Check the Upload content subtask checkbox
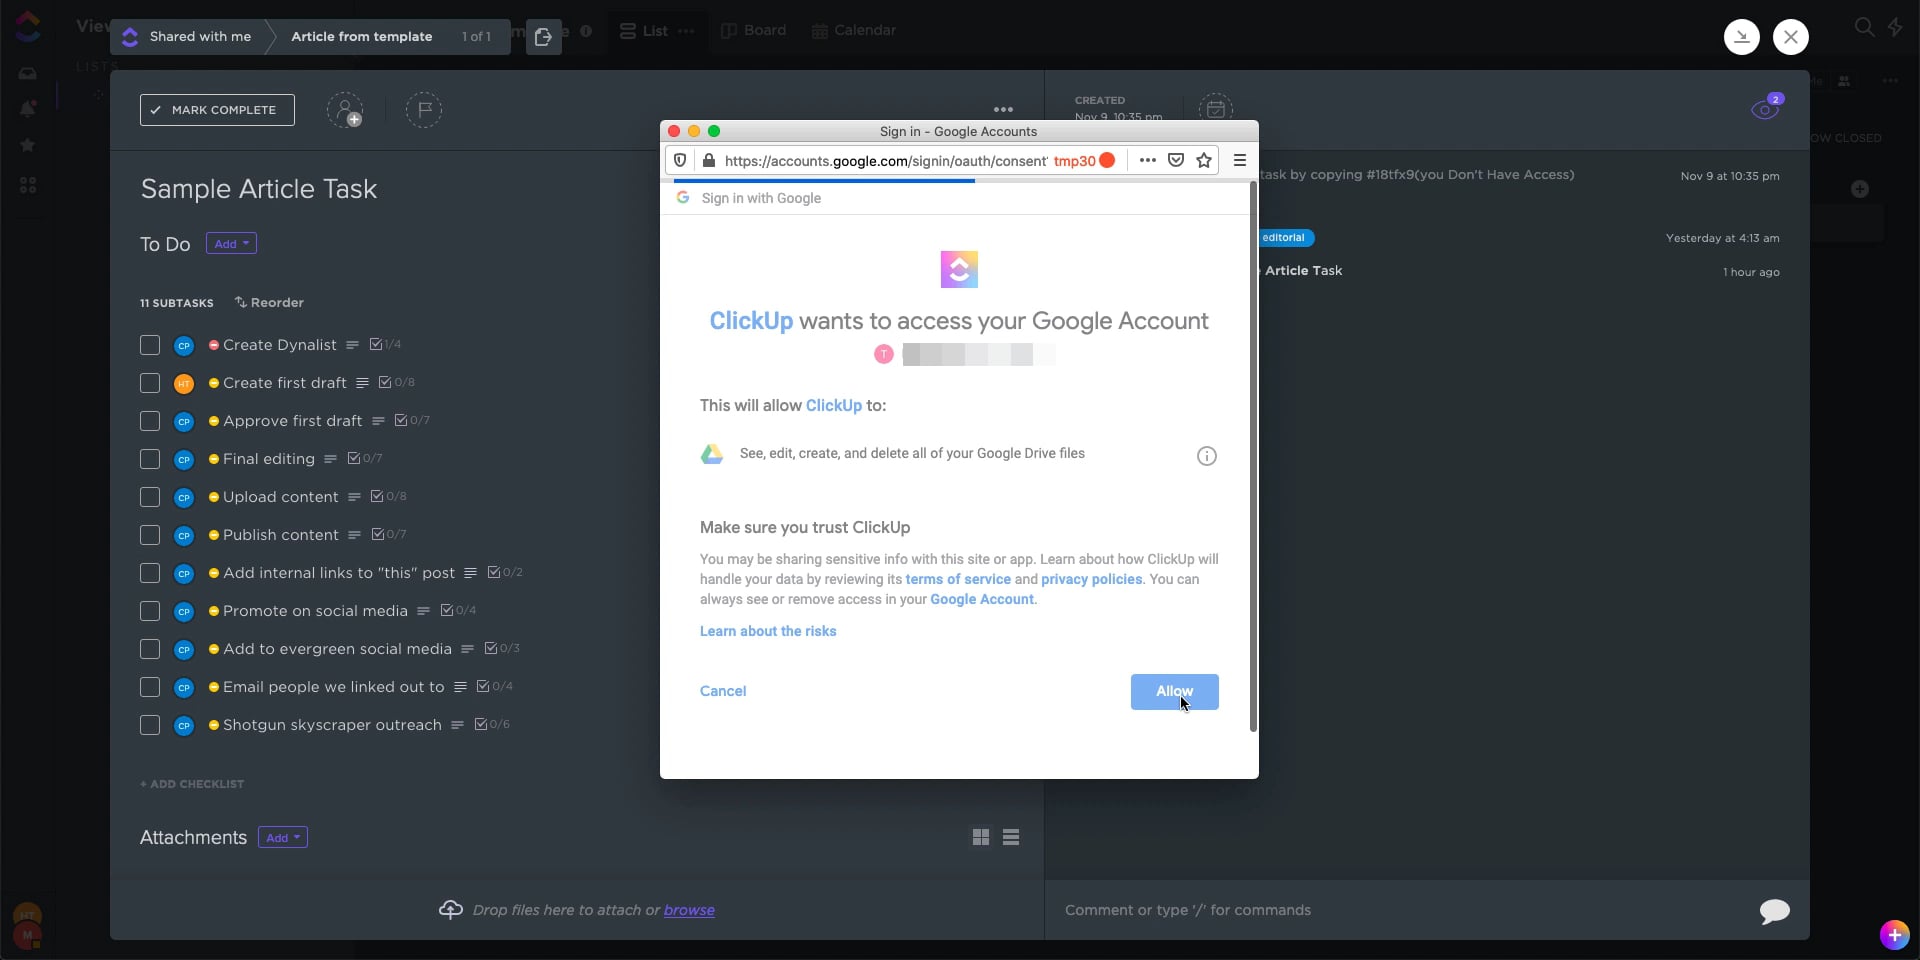This screenshot has height=960, width=1920. click(150, 497)
